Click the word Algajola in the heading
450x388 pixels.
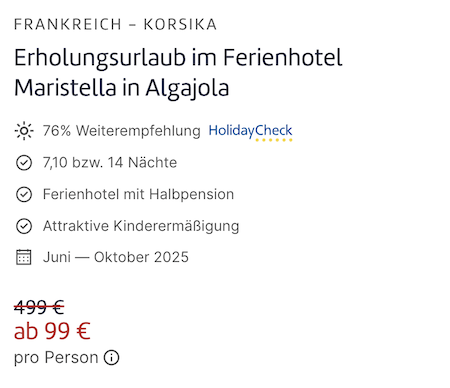pos(187,89)
